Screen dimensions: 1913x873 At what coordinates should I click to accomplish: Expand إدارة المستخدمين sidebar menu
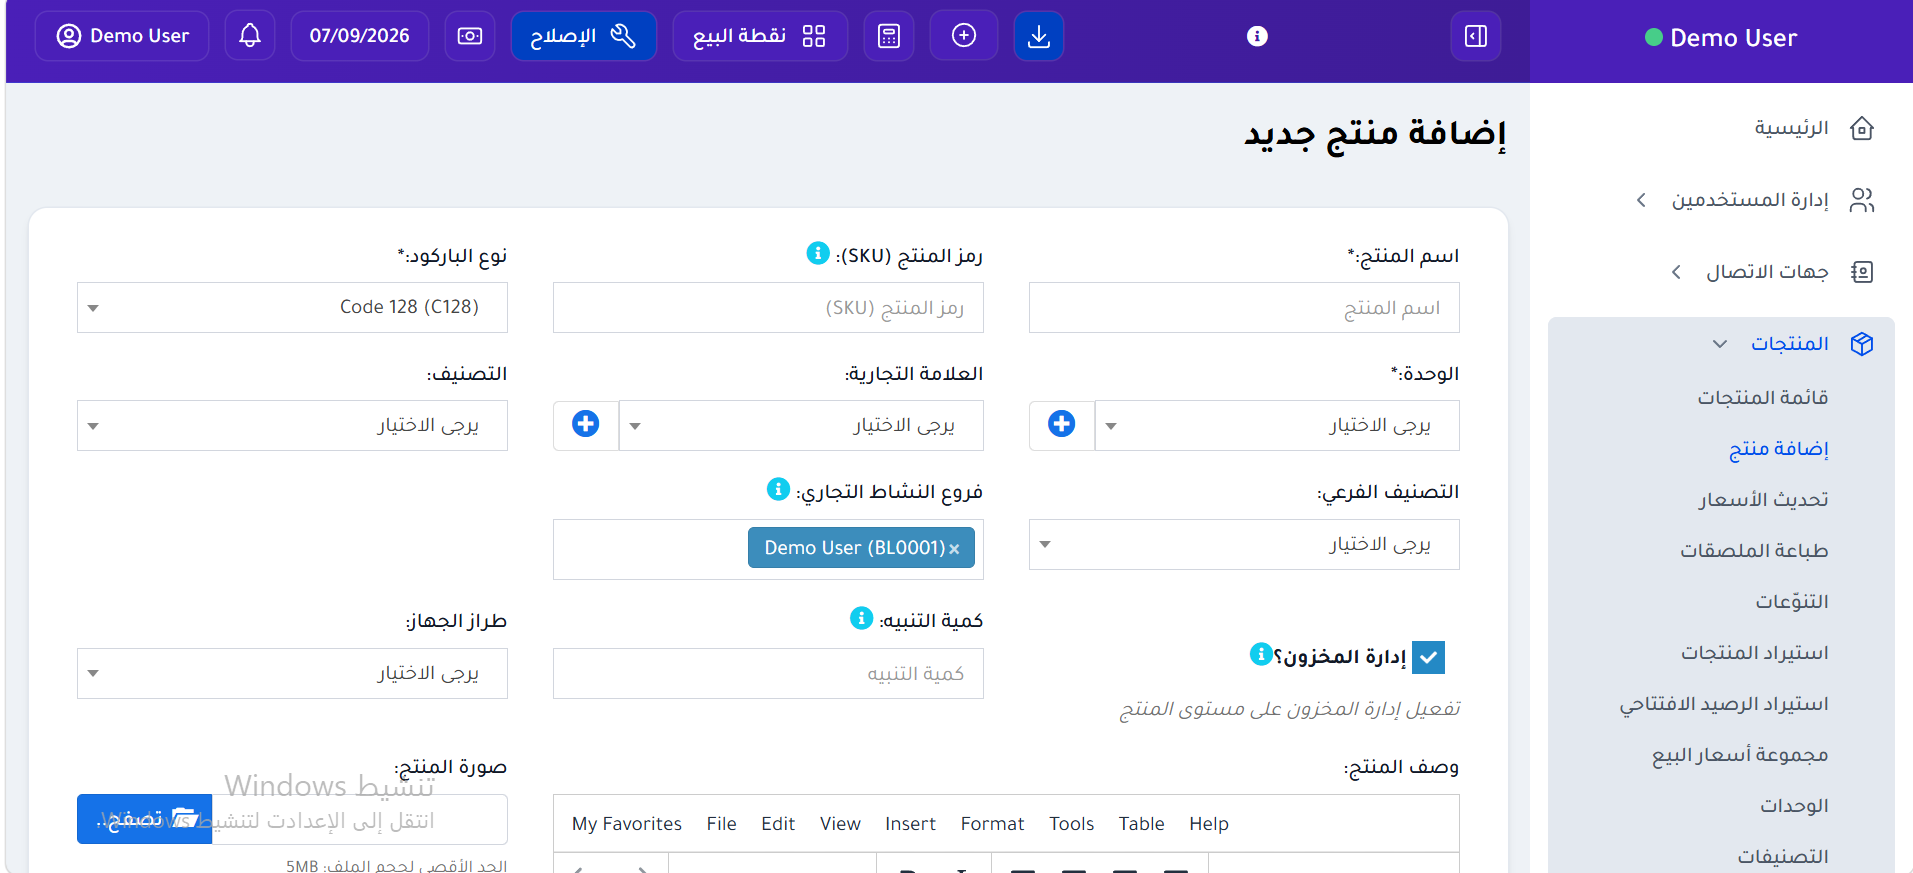click(1641, 200)
